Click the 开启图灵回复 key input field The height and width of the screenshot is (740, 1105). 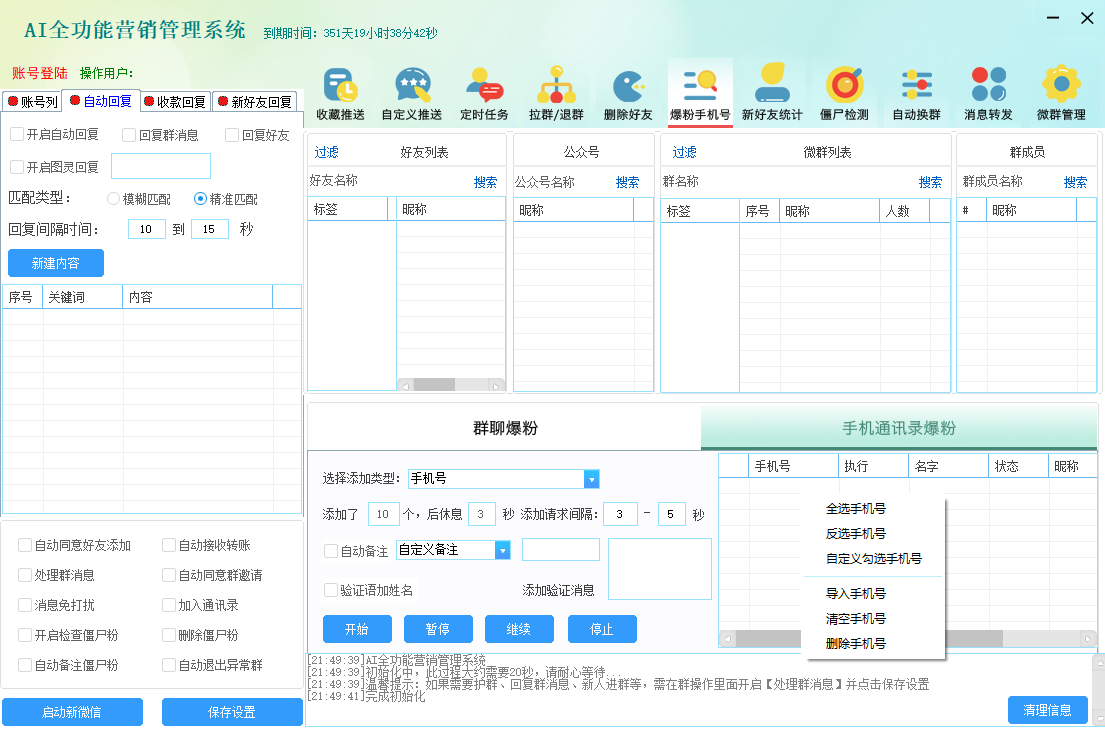[161, 166]
